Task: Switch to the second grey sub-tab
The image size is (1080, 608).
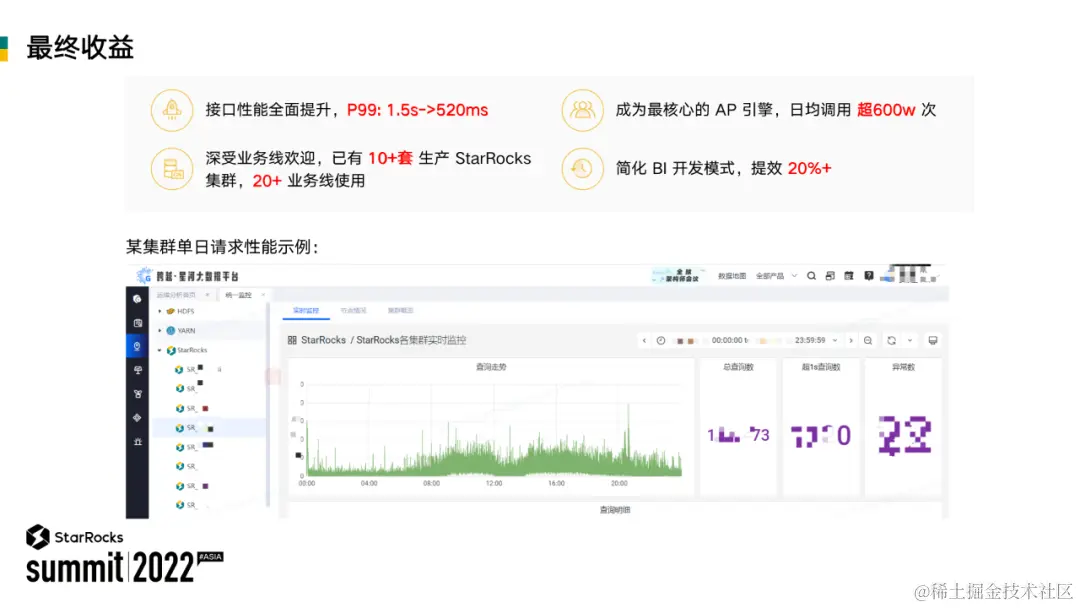Action: (353, 311)
